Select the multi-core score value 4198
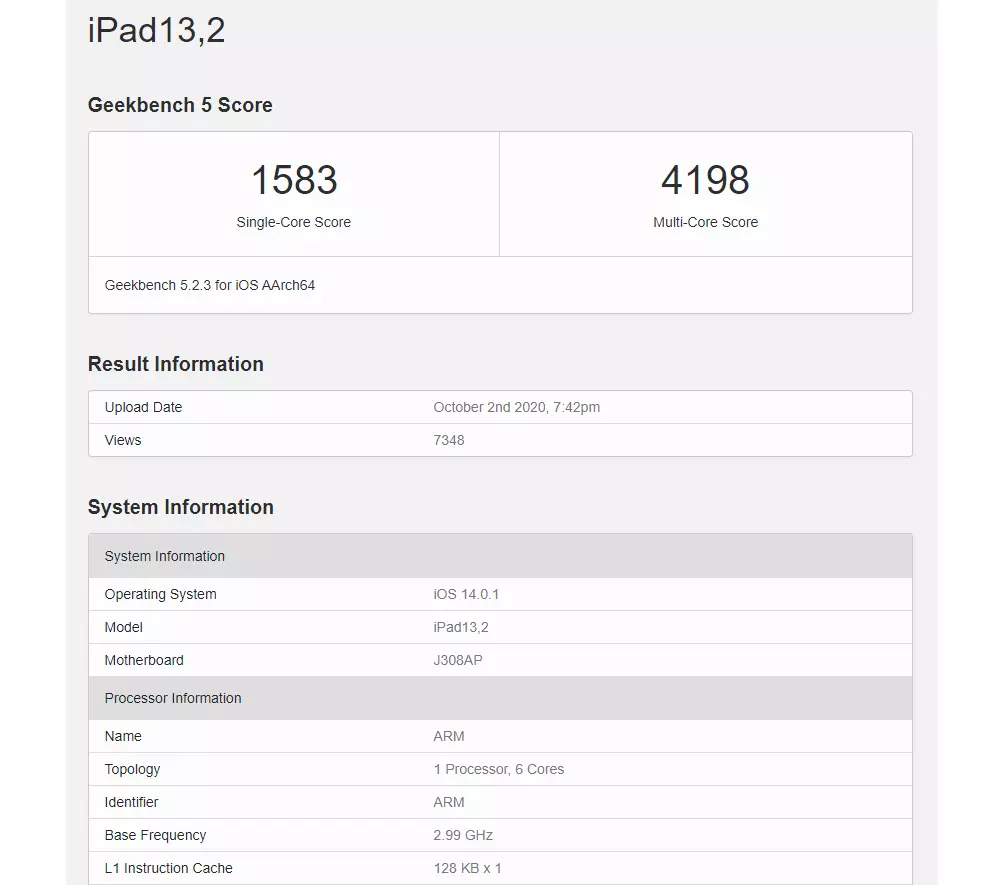1007x885 pixels. point(705,179)
